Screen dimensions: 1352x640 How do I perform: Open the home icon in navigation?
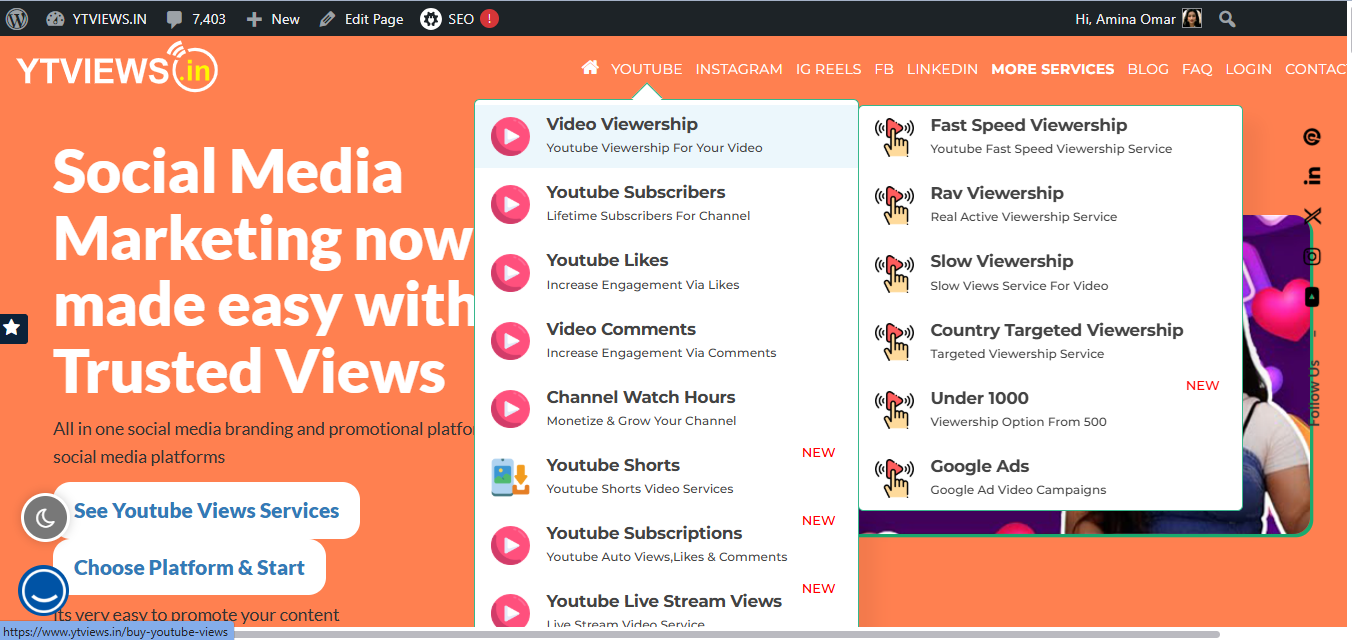pyautogui.click(x=590, y=68)
